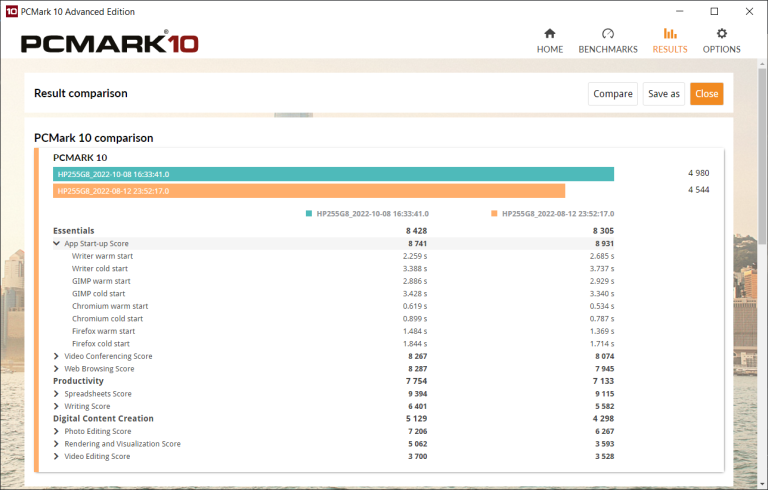Click the Save as button

pyautogui.click(x=663, y=94)
